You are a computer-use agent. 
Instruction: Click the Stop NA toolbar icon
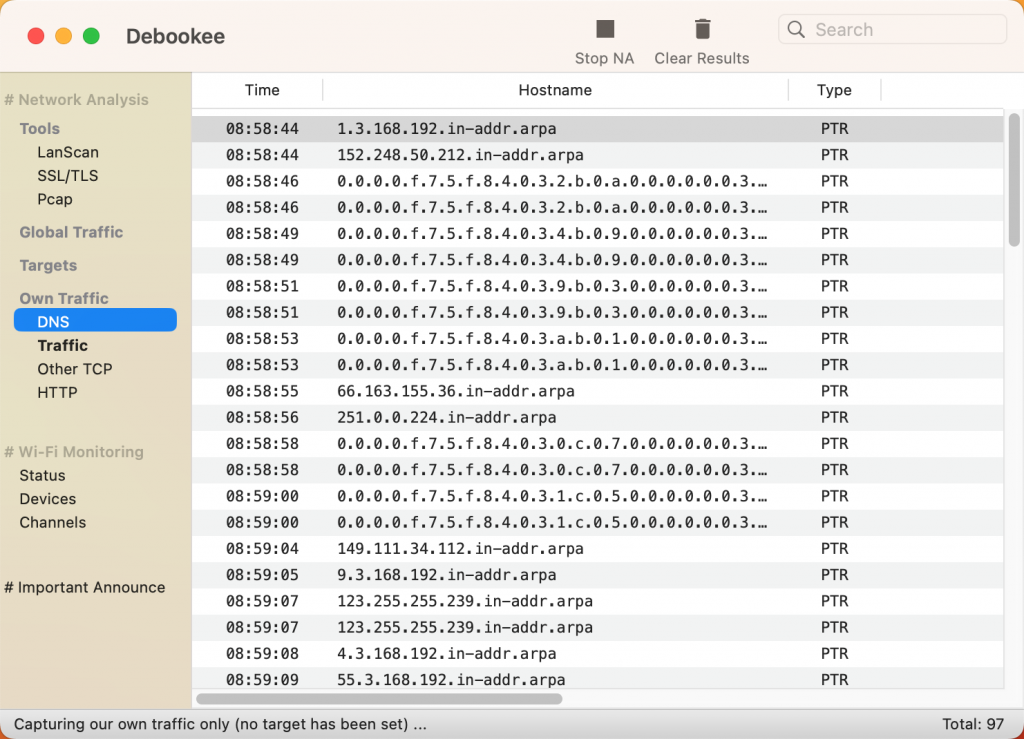click(604, 29)
